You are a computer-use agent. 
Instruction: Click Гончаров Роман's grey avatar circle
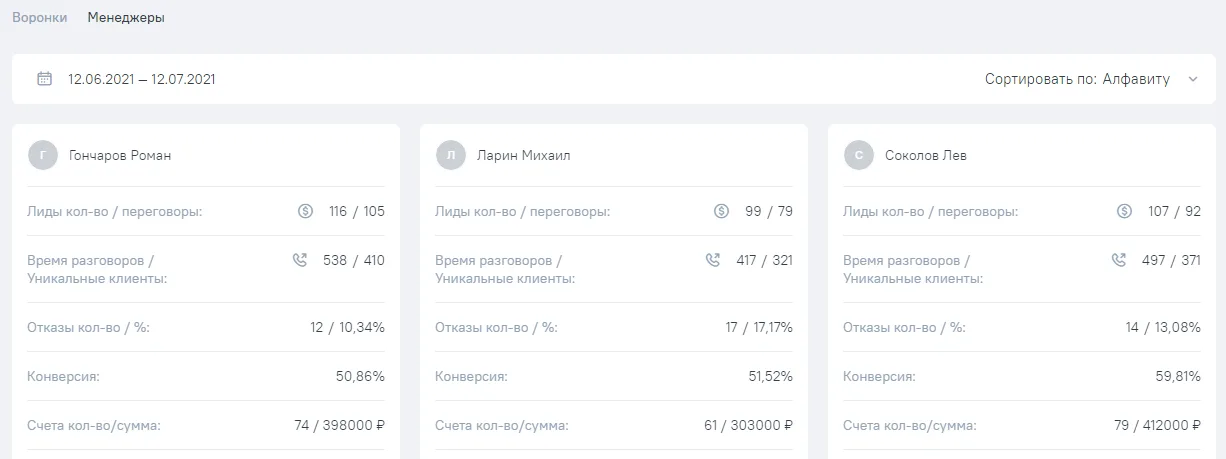(42, 155)
